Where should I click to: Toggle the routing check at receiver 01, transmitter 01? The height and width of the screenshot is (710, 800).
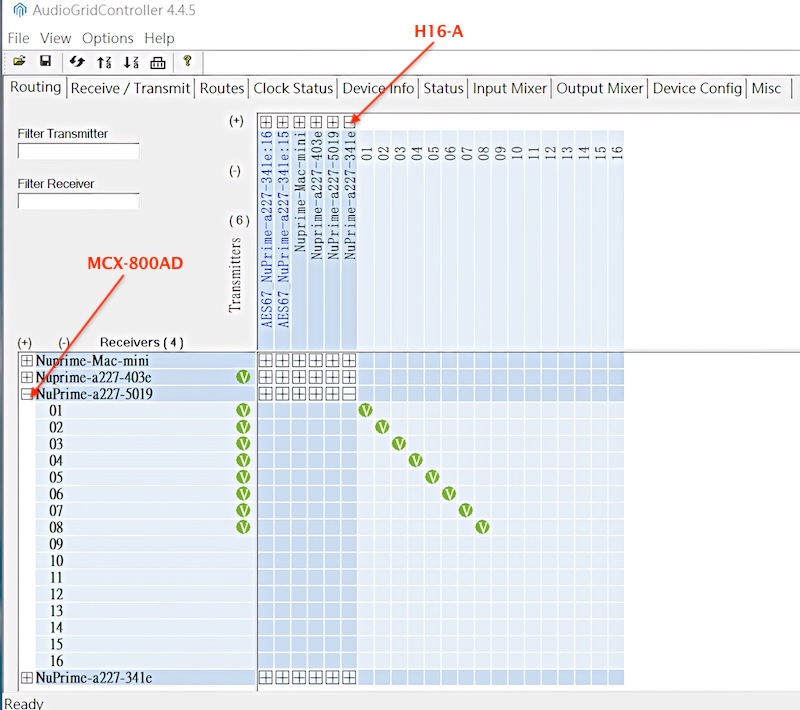(x=365, y=411)
